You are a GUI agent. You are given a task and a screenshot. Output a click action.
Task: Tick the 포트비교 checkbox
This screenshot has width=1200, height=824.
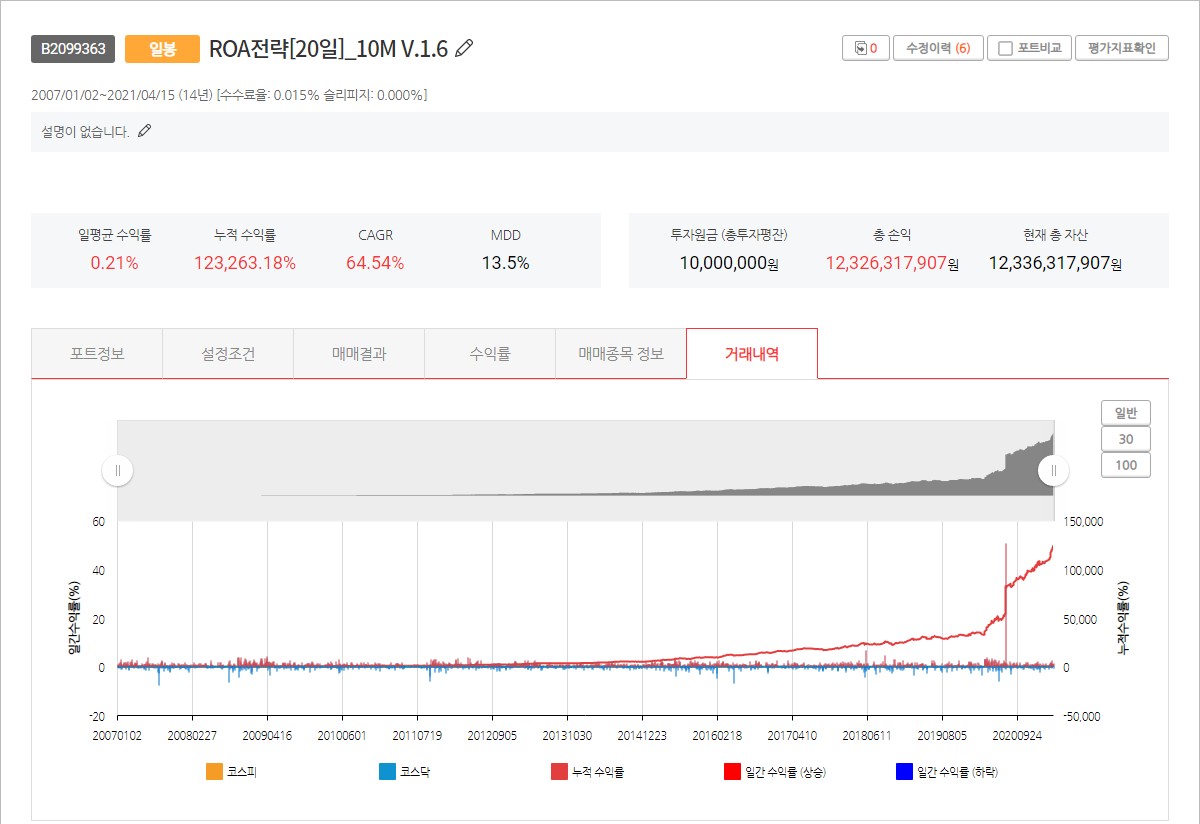[x=1005, y=48]
